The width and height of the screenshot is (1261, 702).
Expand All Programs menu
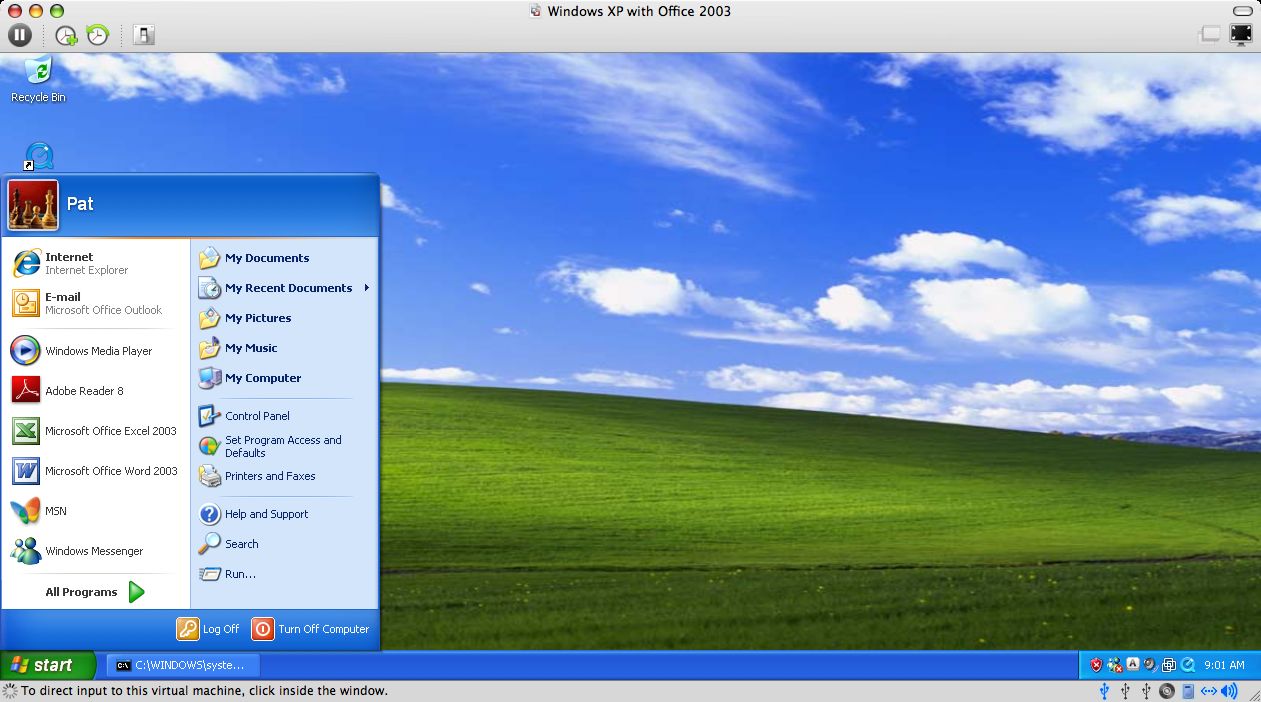coord(96,592)
